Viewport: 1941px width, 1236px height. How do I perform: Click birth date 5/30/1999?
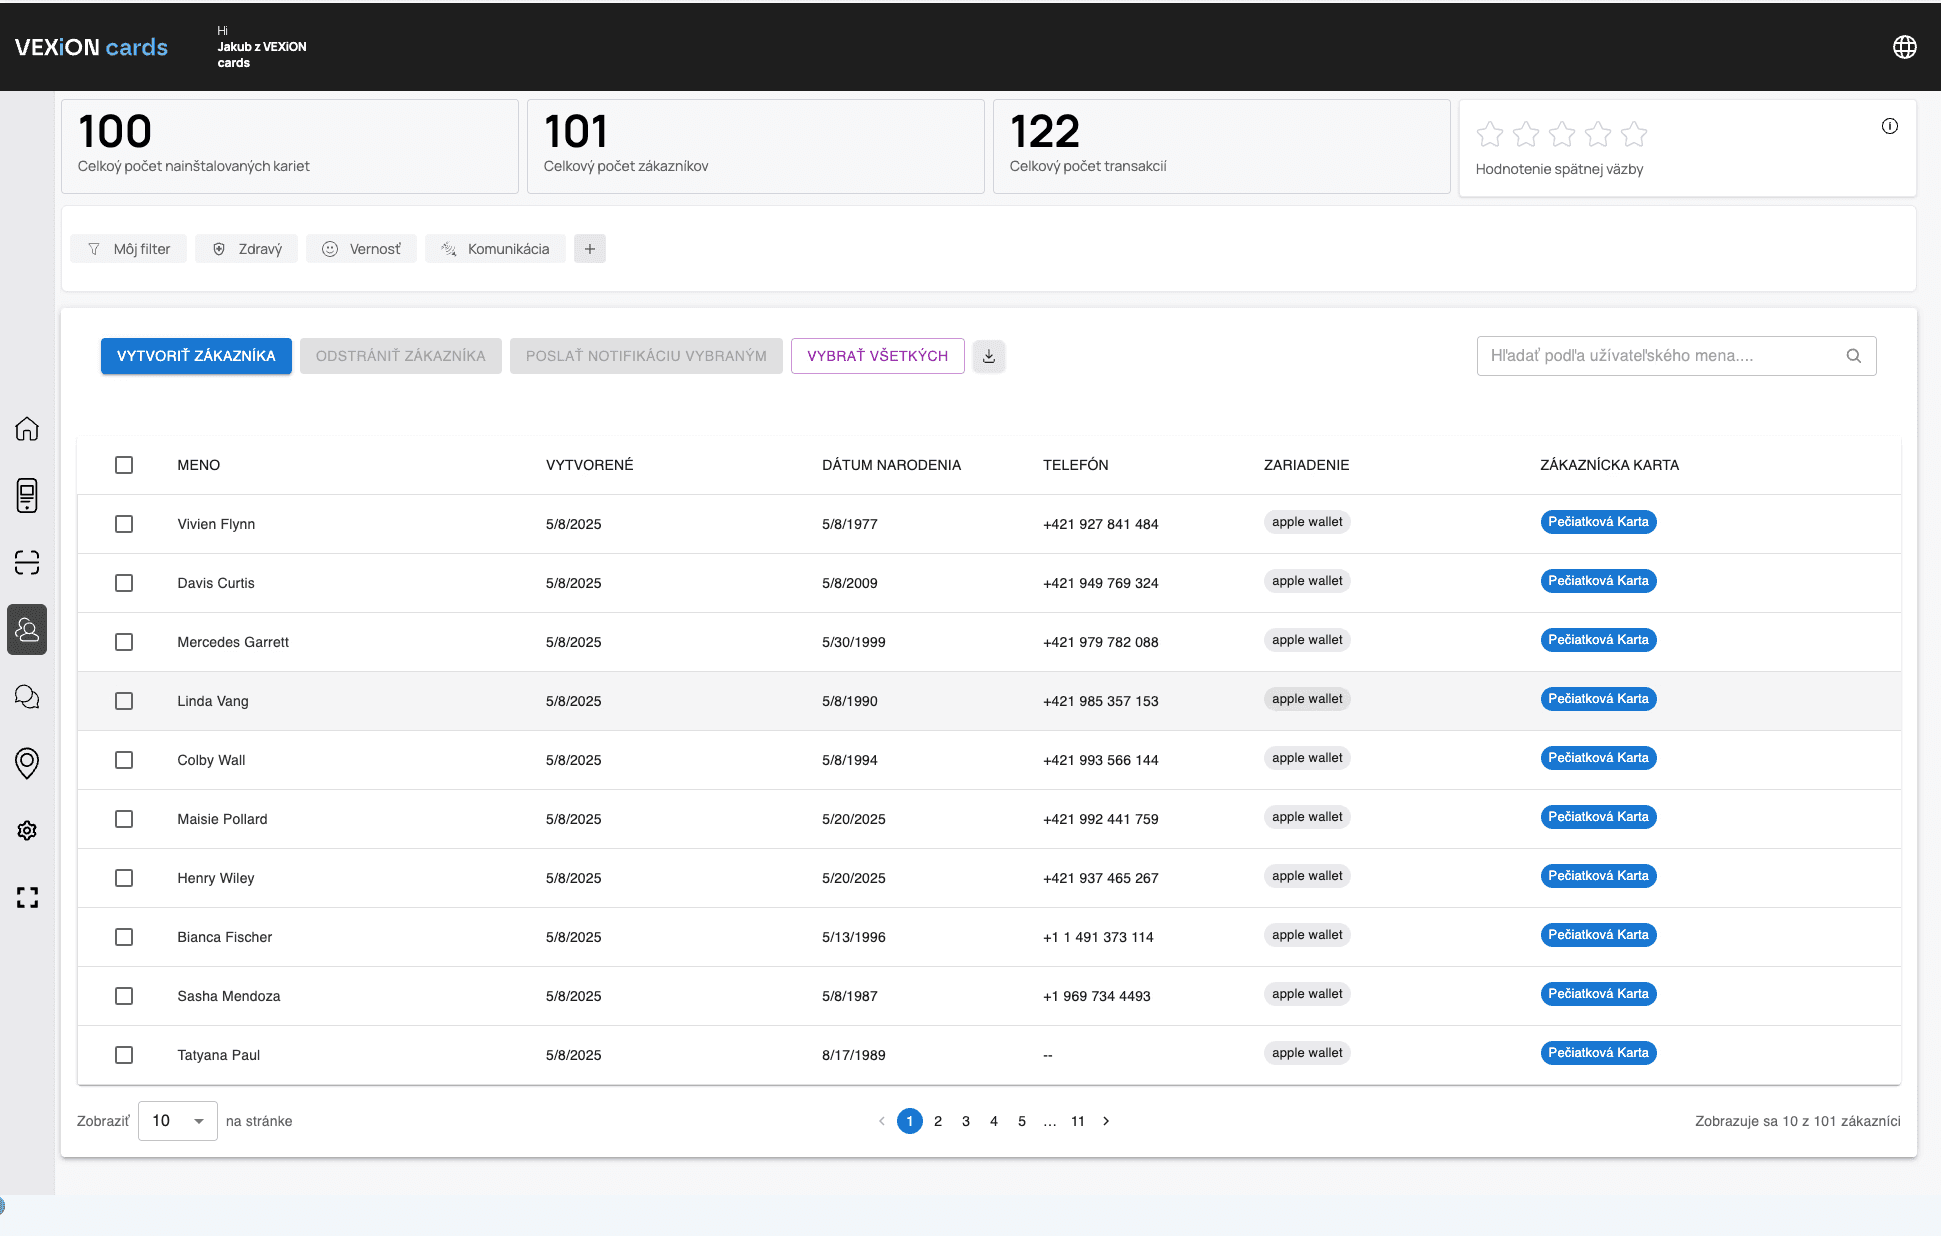point(854,642)
